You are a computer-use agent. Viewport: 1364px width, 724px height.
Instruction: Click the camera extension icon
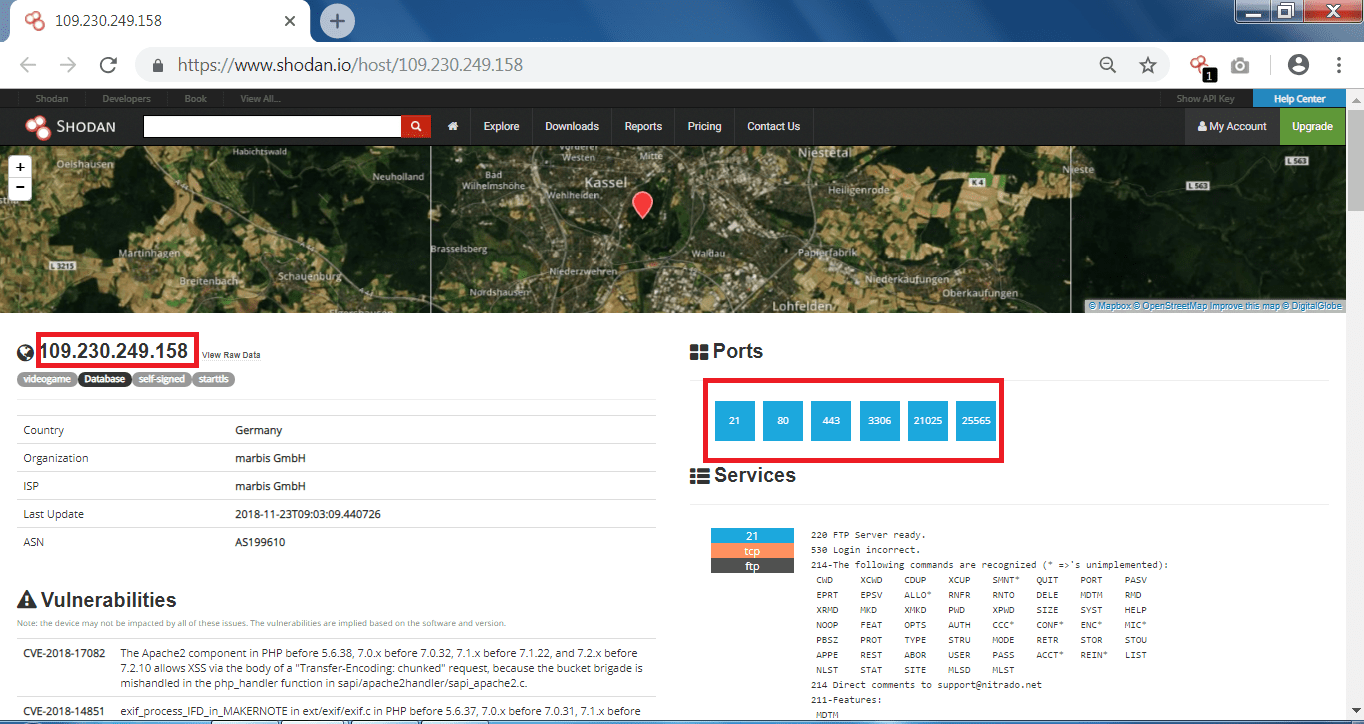coord(1240,65)
